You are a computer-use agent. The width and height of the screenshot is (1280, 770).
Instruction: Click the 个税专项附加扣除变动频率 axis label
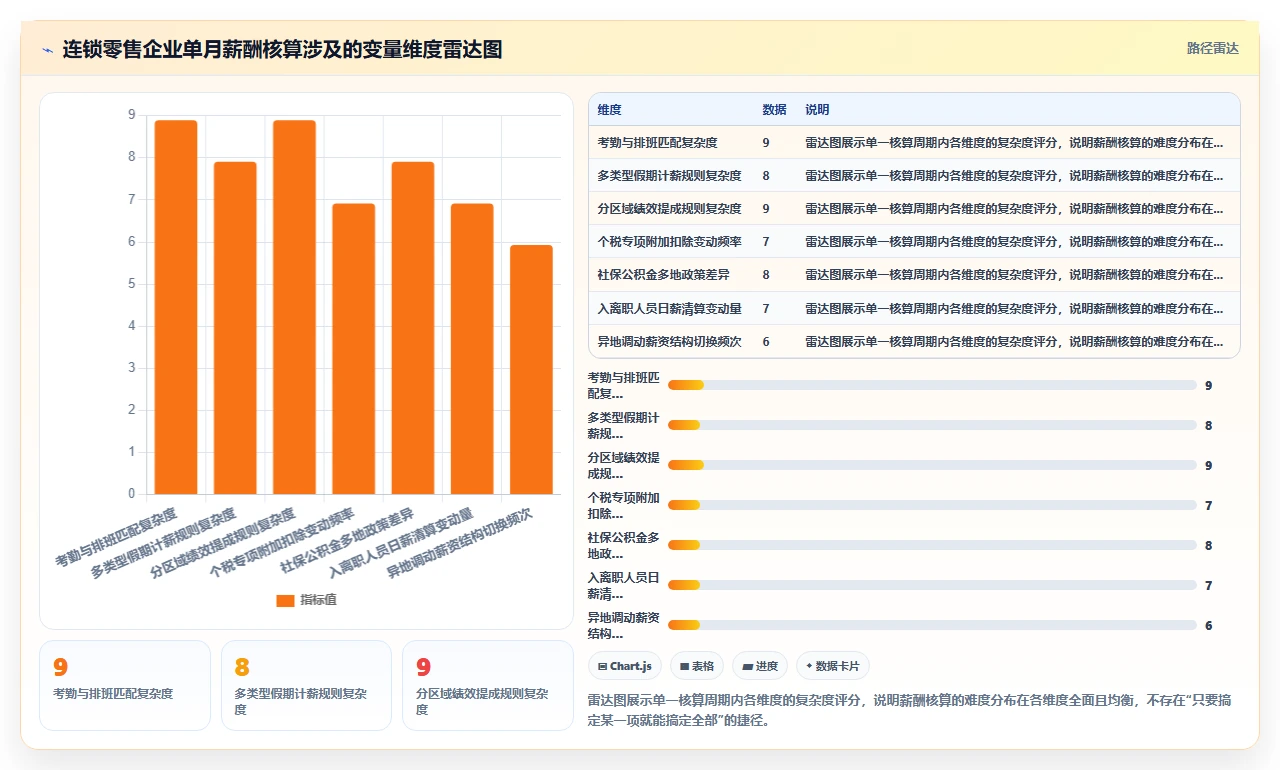281,543
